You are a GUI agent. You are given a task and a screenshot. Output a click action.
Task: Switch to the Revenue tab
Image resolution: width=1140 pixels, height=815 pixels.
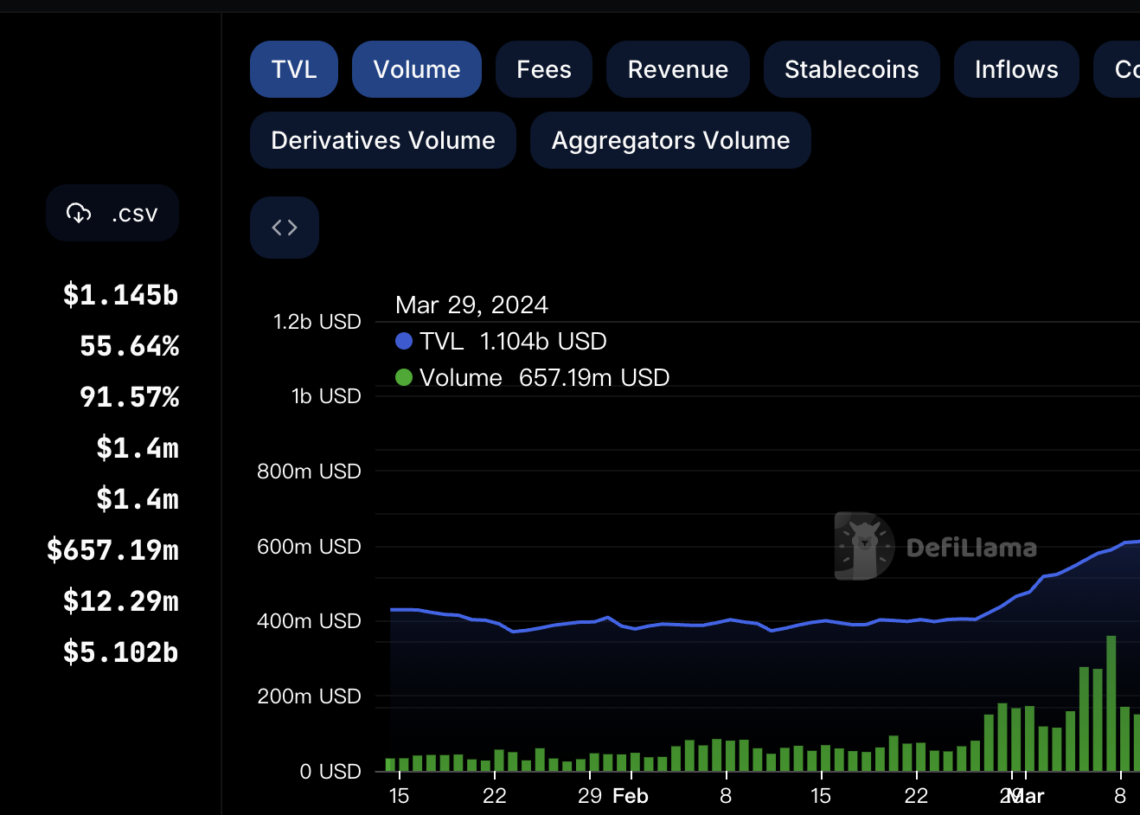(677, 69)
